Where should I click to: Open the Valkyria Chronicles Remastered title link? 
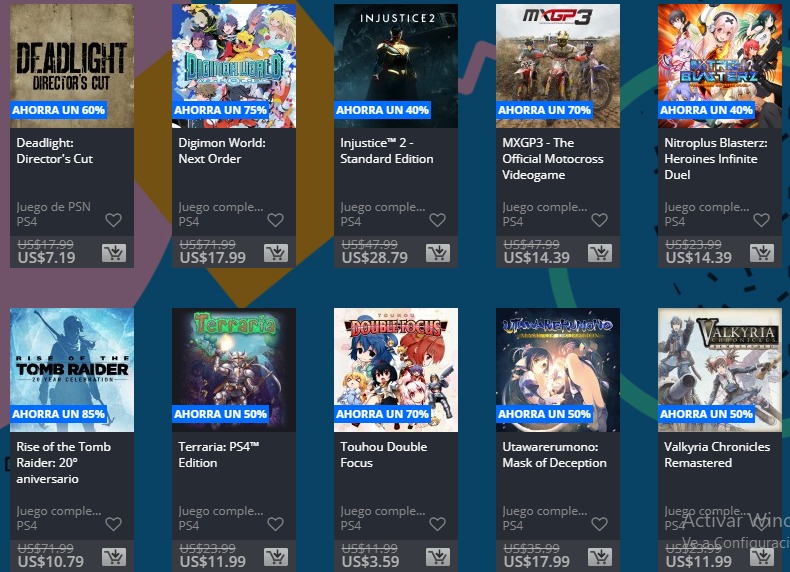pos(717,455)
